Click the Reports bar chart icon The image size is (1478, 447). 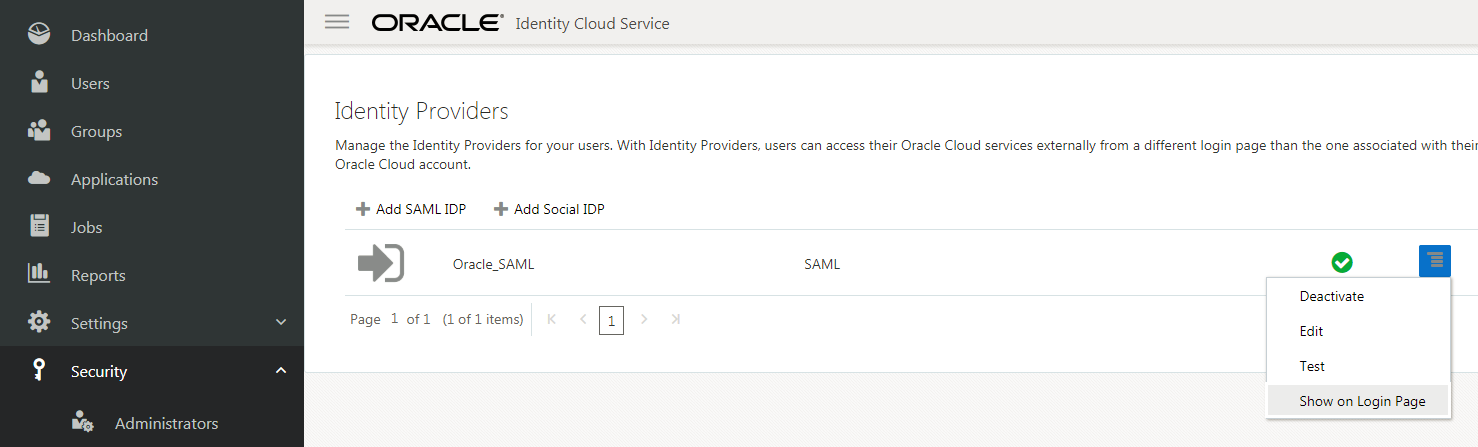tap(39, 273)
